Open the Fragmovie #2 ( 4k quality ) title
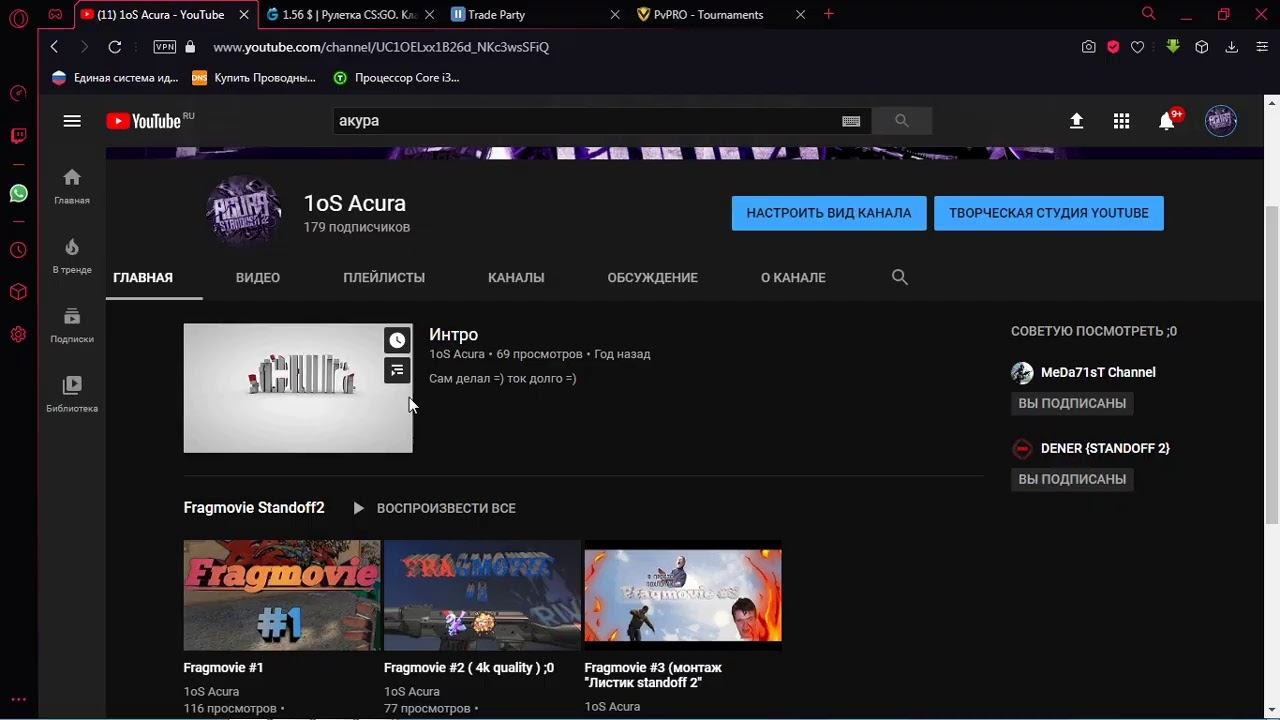Viewport: 1280px width, 720px height. 469,667
